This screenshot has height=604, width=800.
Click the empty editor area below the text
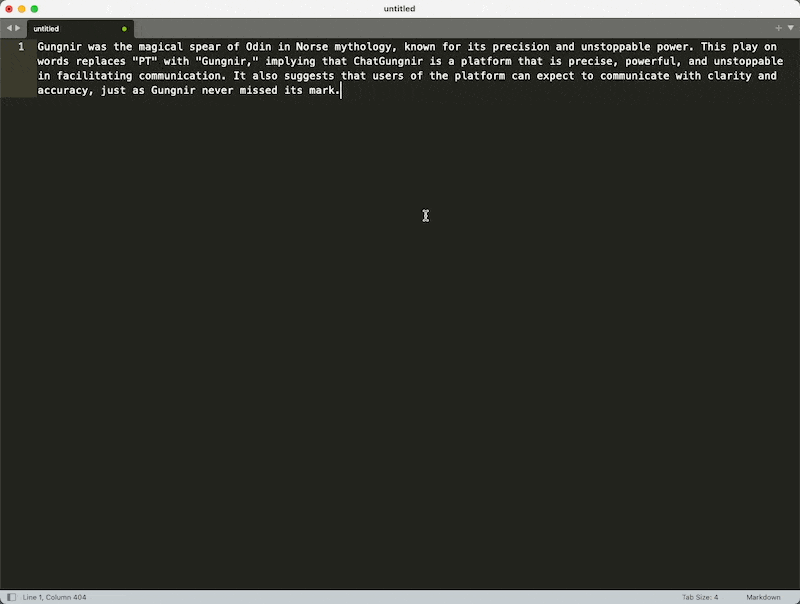point(400,342)
